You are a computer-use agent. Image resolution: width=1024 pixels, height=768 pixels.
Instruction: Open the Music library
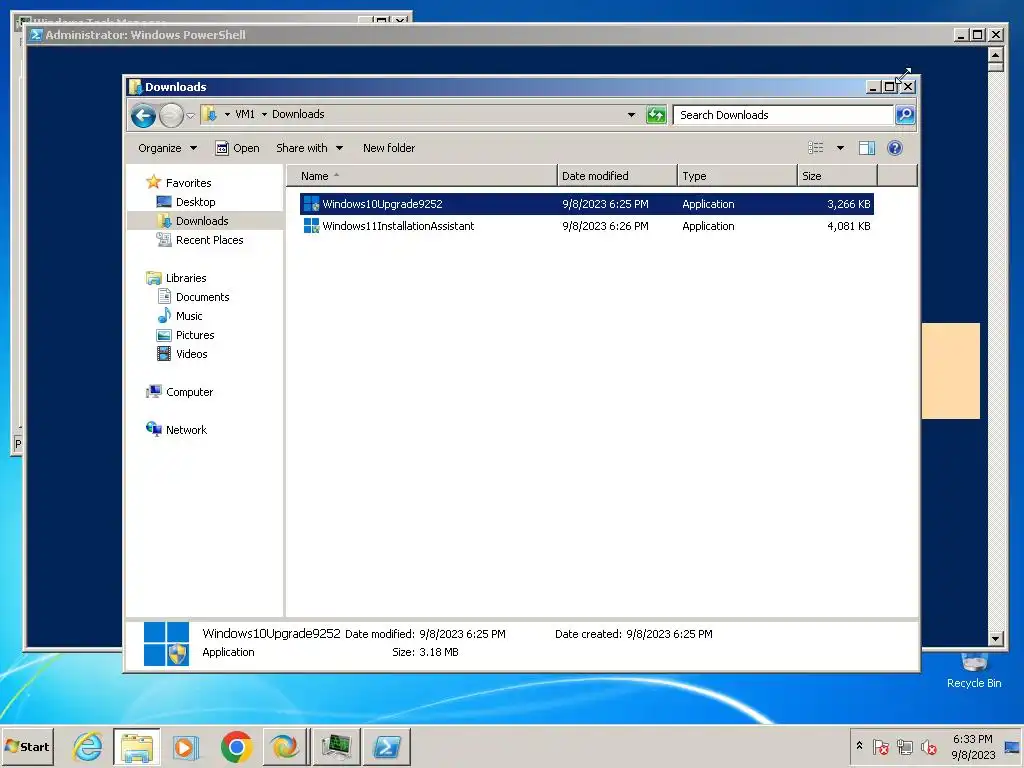coord(180,316)
